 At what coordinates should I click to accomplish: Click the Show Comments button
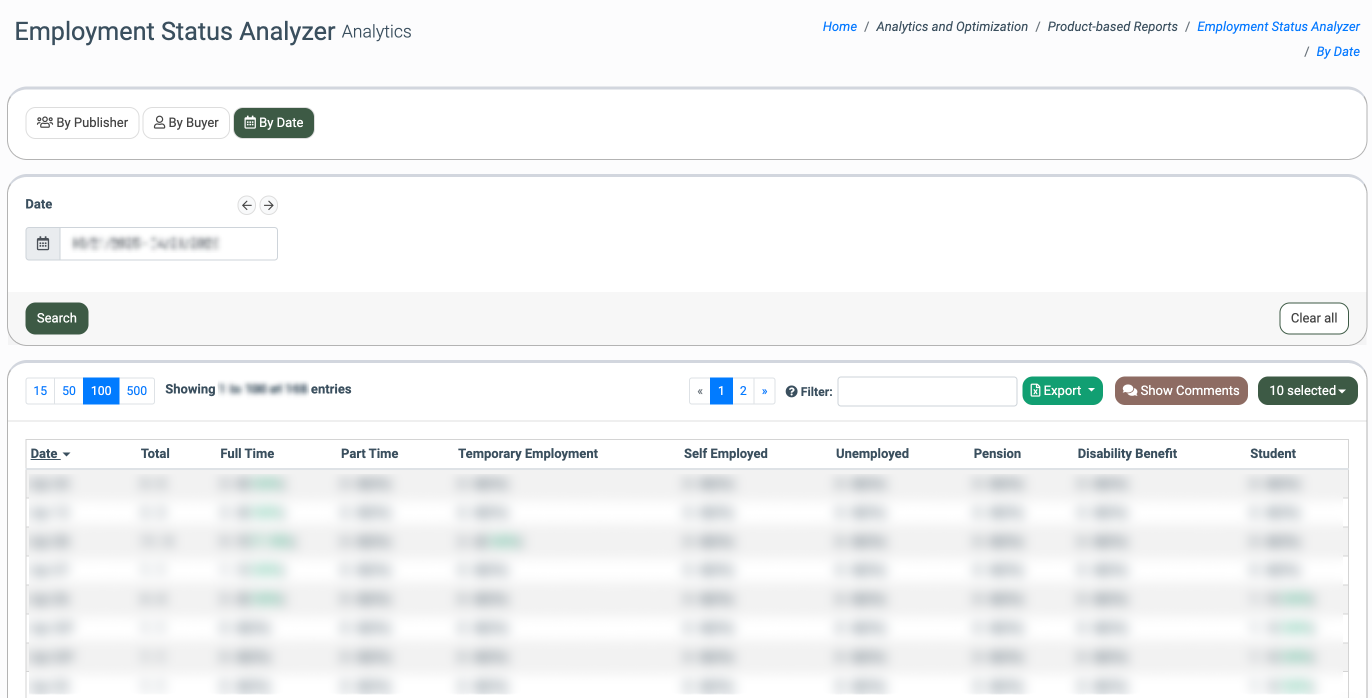(x=1181, y=391)
